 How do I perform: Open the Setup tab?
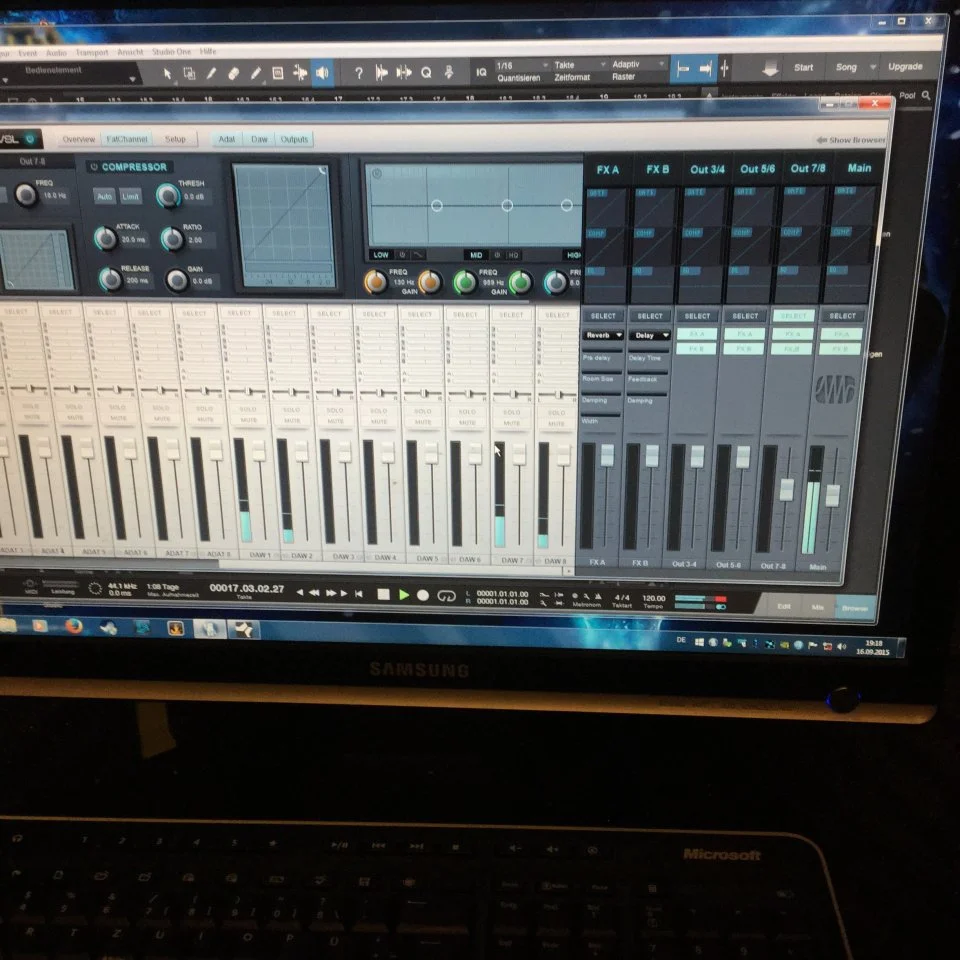tap(175, 140)
